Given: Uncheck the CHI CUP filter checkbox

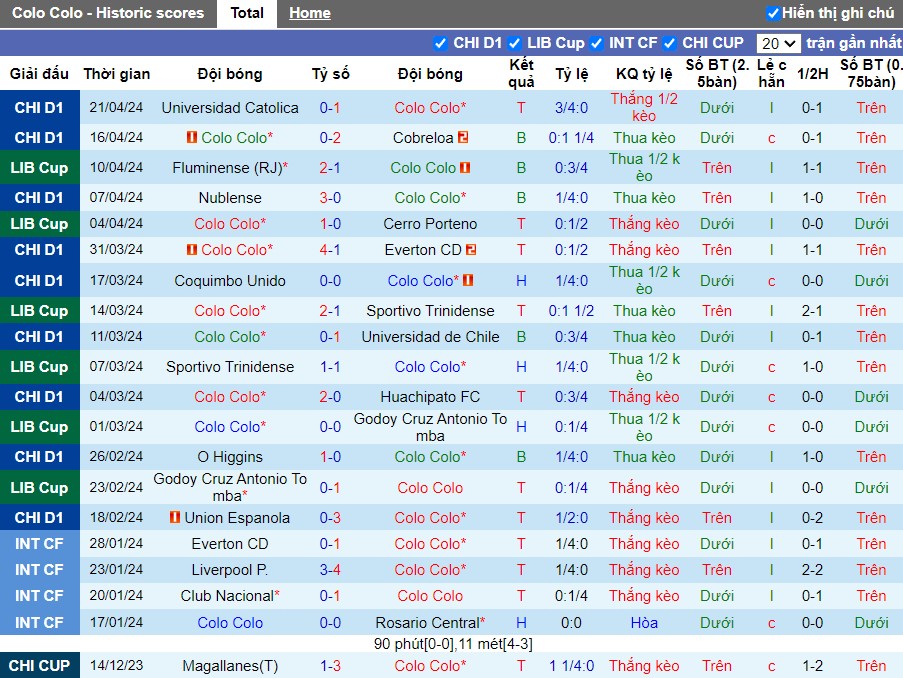Looking at the screenshot, I should coord(669,43).
